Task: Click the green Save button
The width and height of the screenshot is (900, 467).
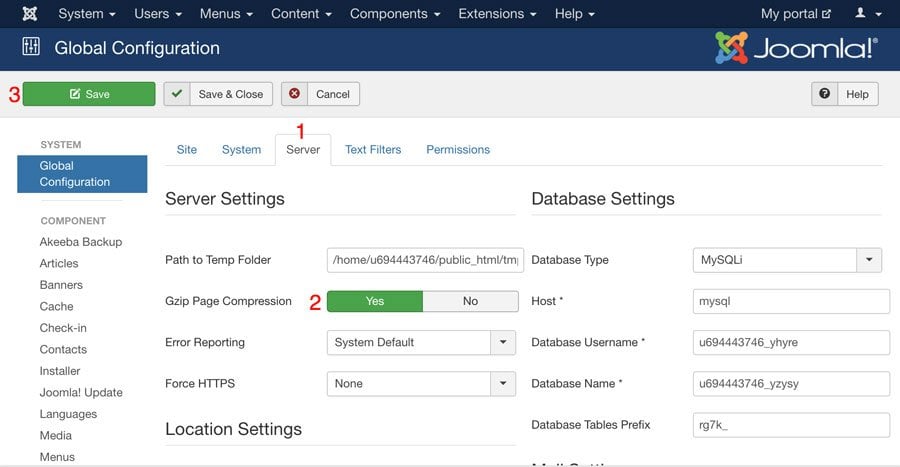Action: [89, 94]
